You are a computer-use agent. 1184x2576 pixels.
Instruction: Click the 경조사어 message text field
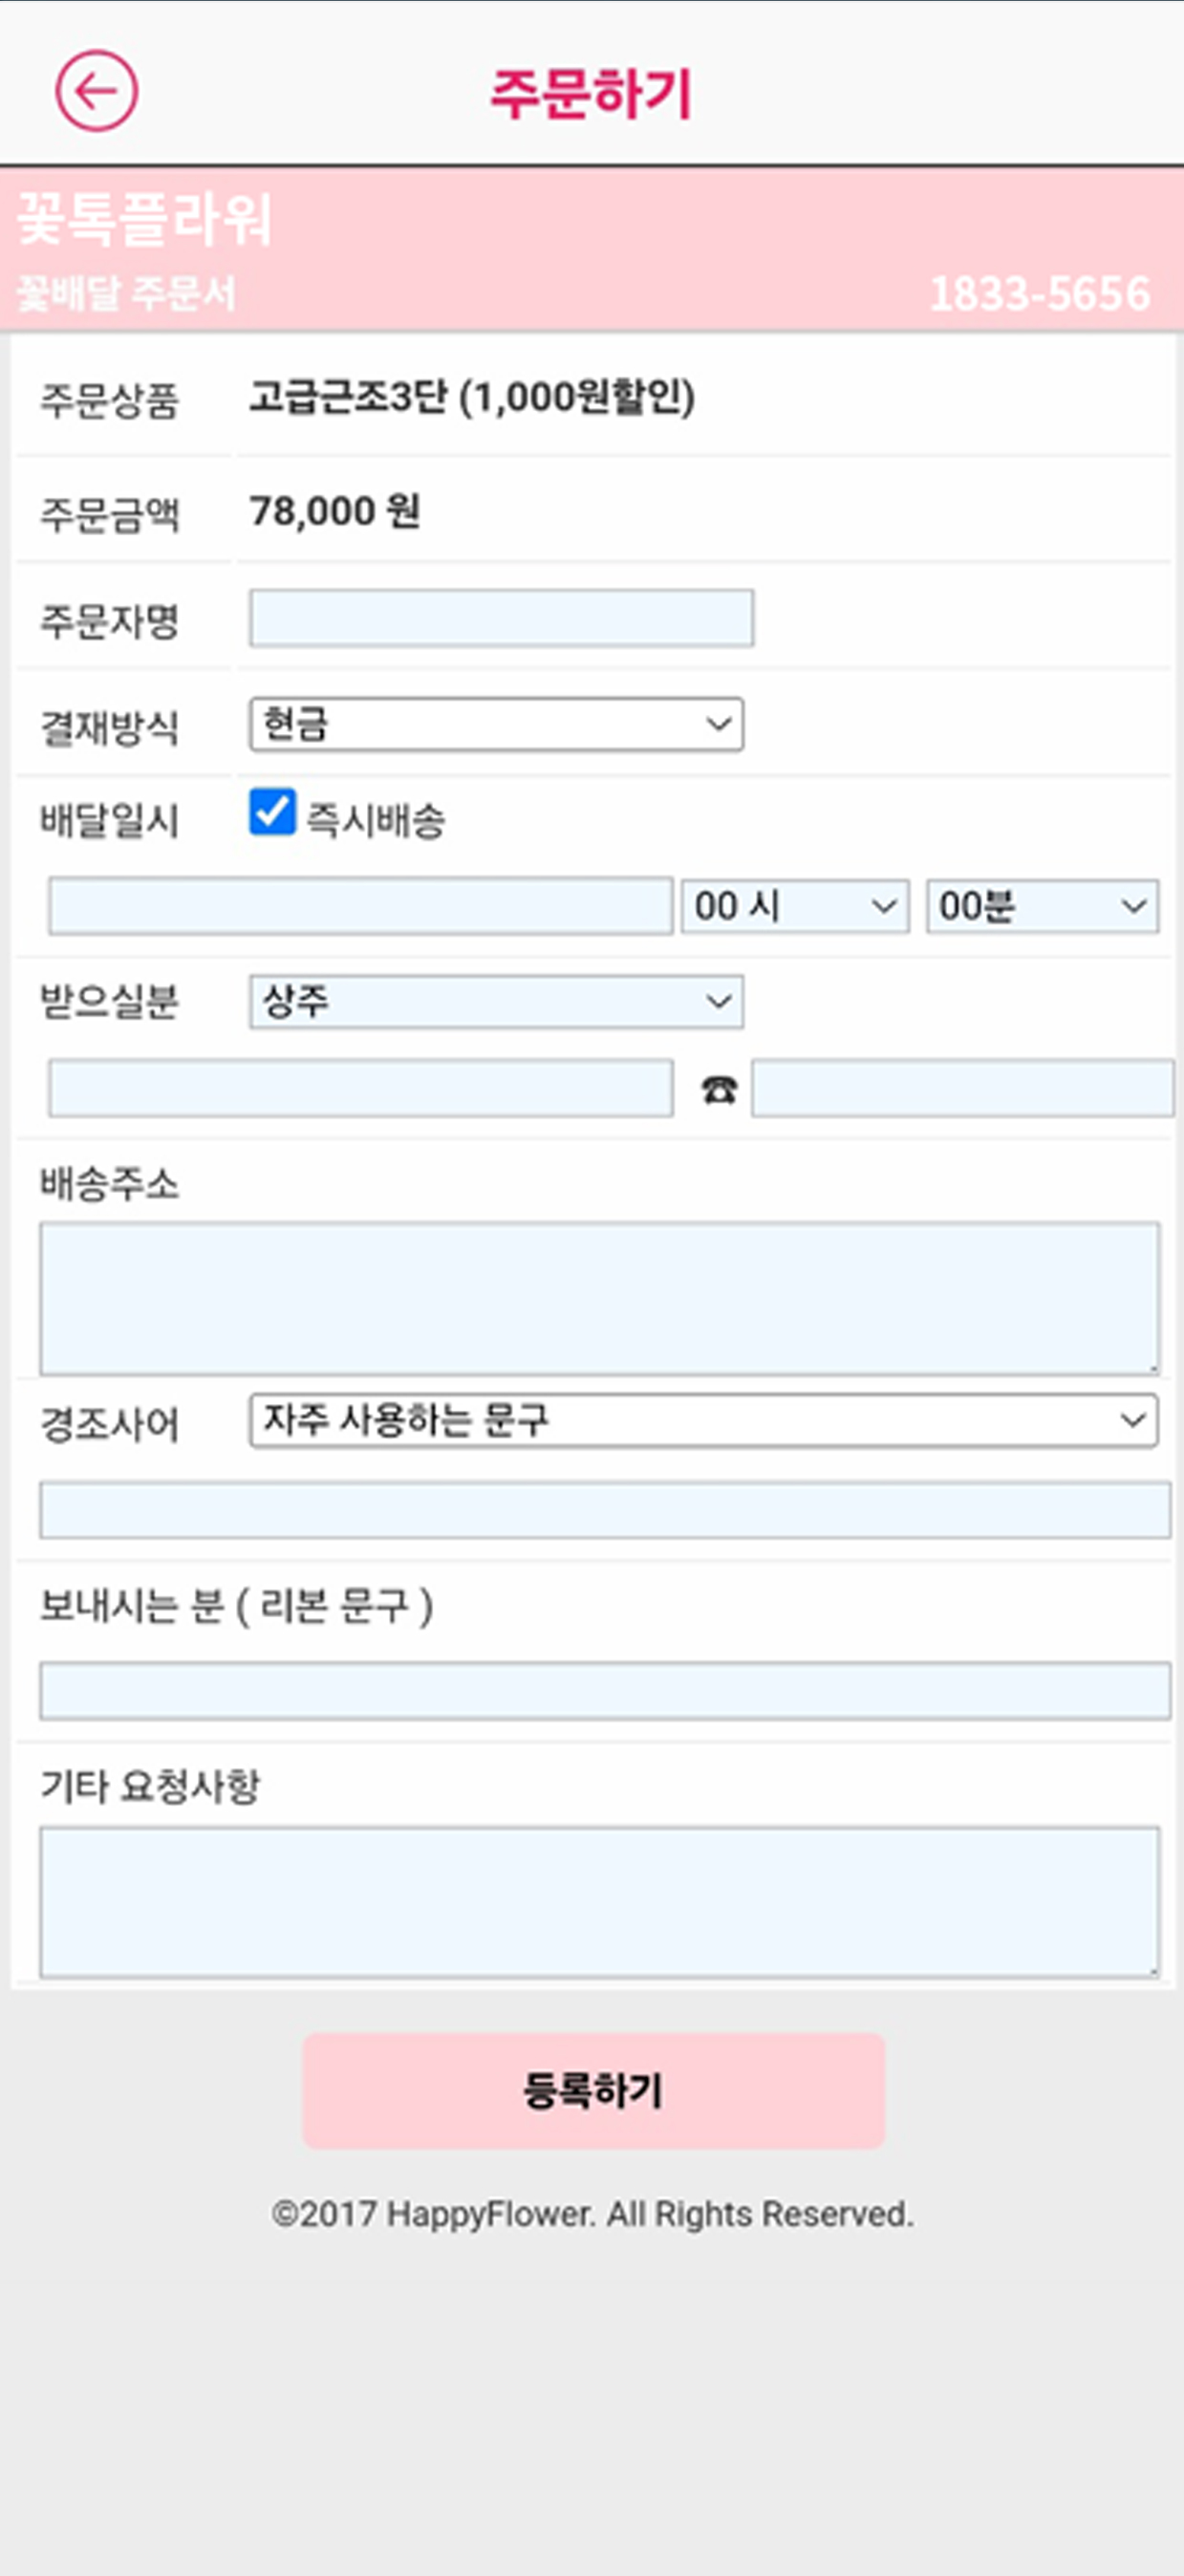pyautogui.click(x=604, y=1510)
